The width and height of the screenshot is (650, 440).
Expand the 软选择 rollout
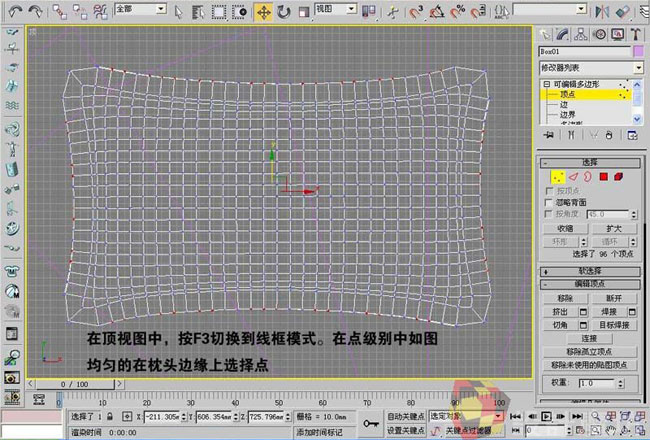[590, 271]
